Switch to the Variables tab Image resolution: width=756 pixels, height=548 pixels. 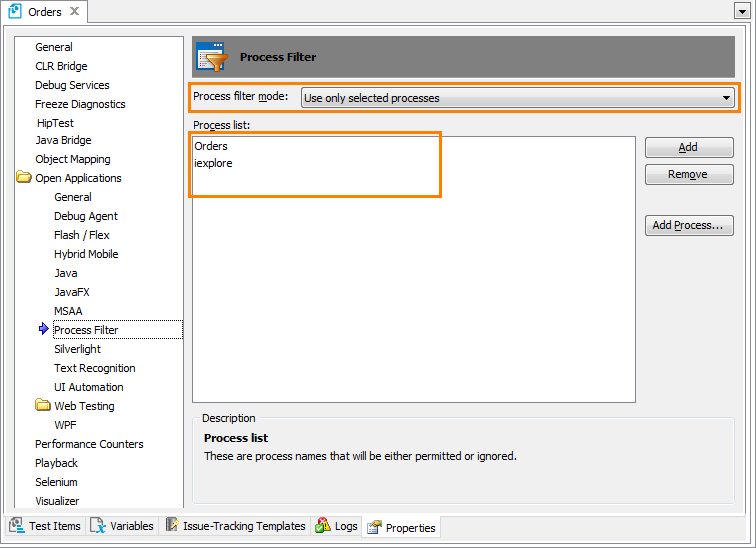coord(122,526)
